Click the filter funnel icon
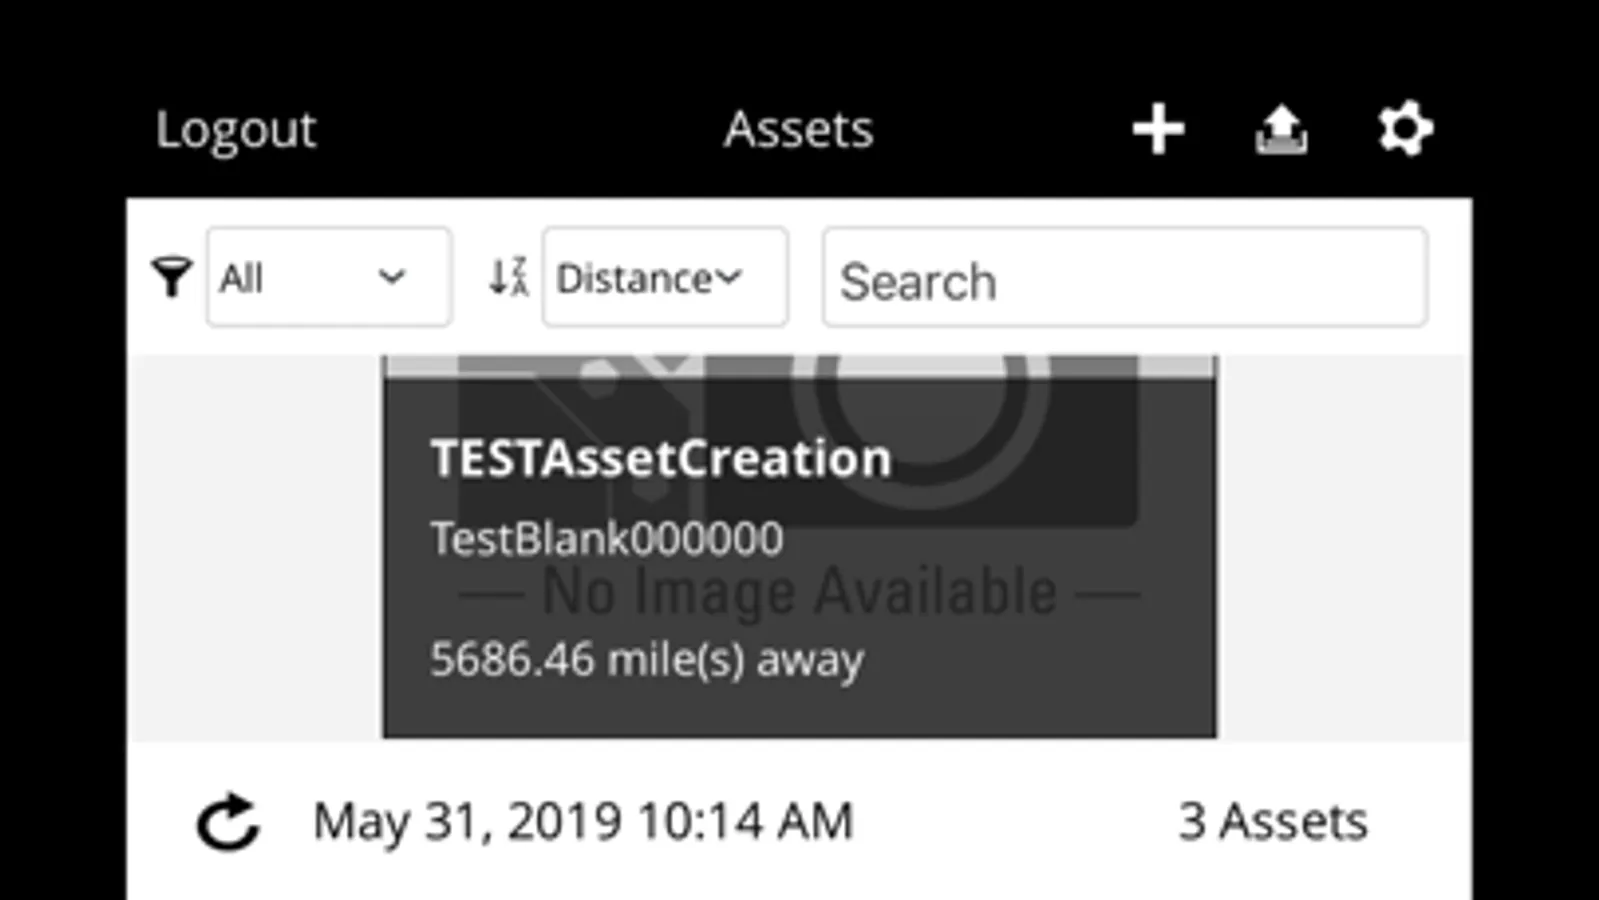Image resolution: width=1599 pixels, height=900 pixels. coord(171,277)
